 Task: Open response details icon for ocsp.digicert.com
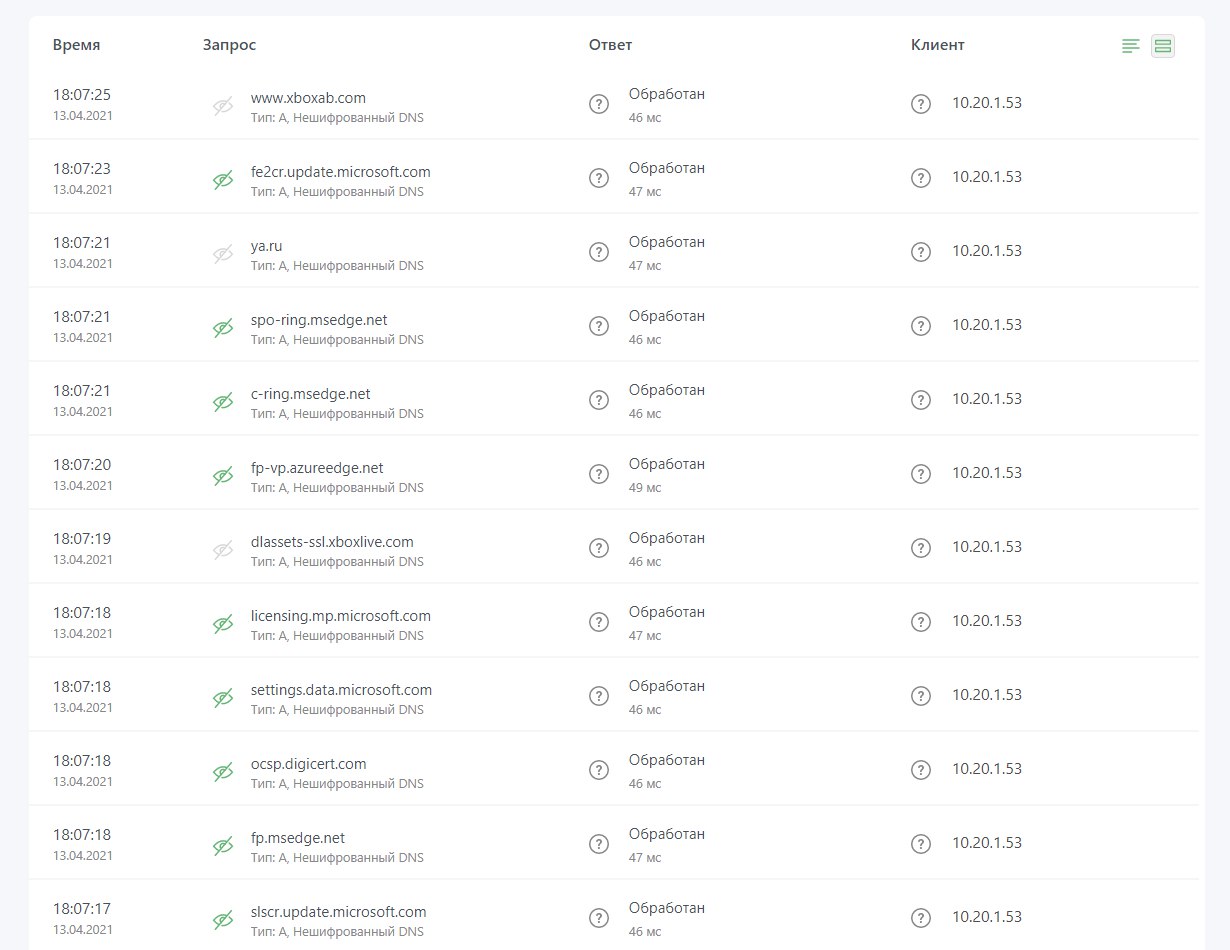(599, 770)
